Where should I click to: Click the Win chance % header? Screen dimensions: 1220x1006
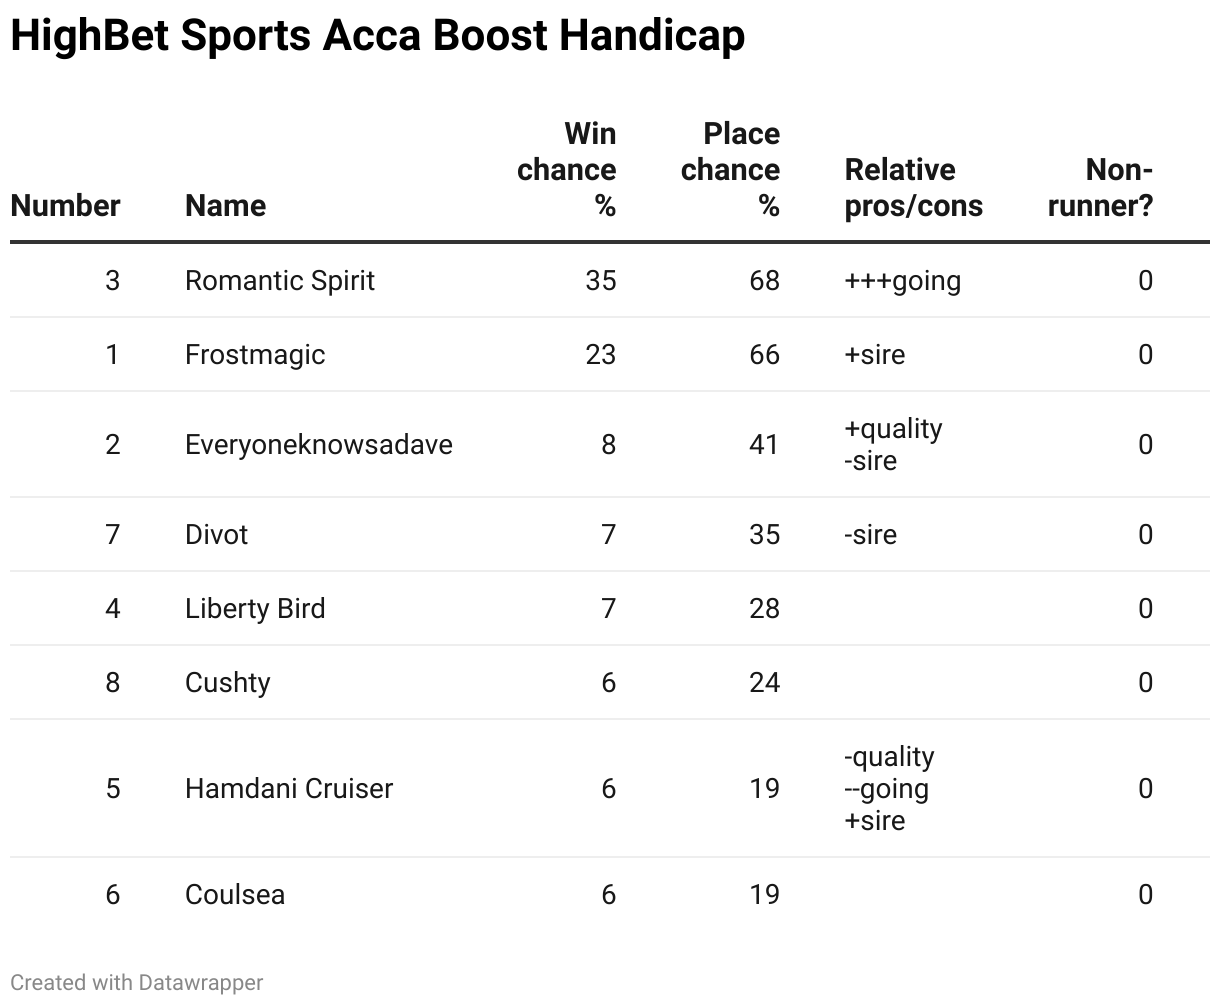point(567,169)
